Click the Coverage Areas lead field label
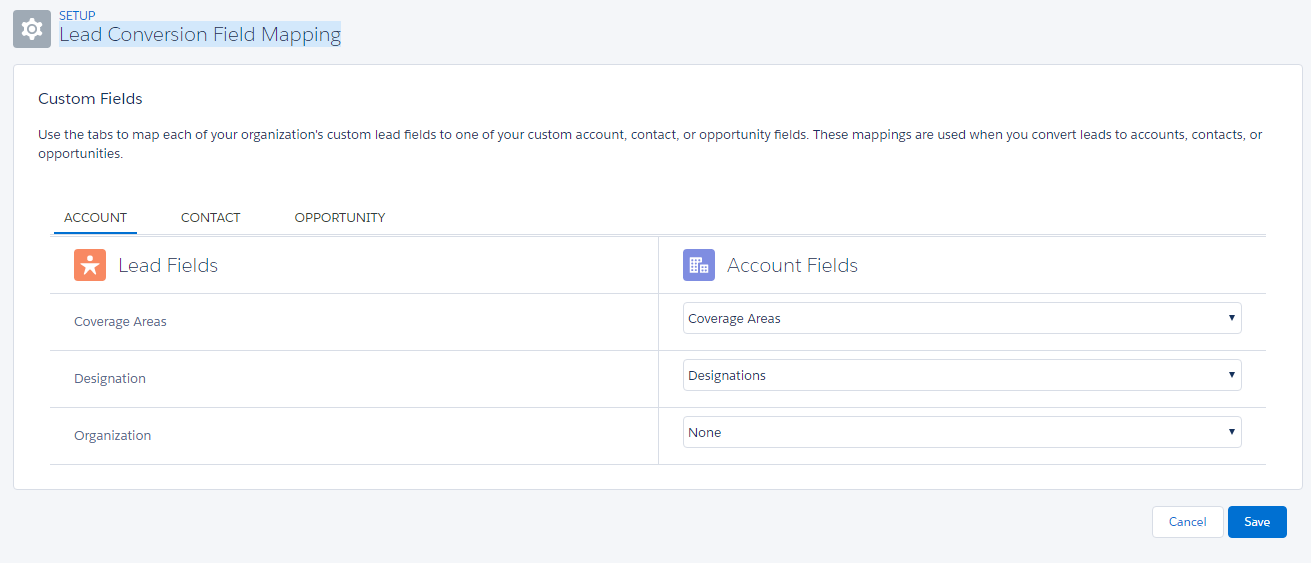Viewport: 1311px width, 563px height. pyautogui.click(x=120, y=322)
